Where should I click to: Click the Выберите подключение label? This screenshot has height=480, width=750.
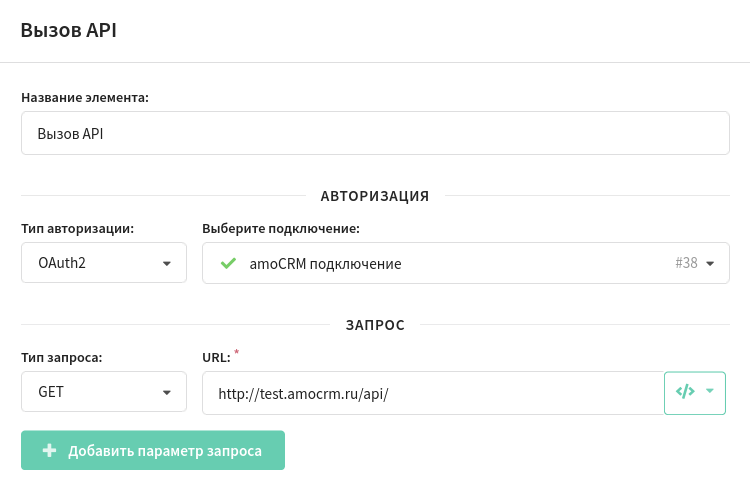(281, 229)
